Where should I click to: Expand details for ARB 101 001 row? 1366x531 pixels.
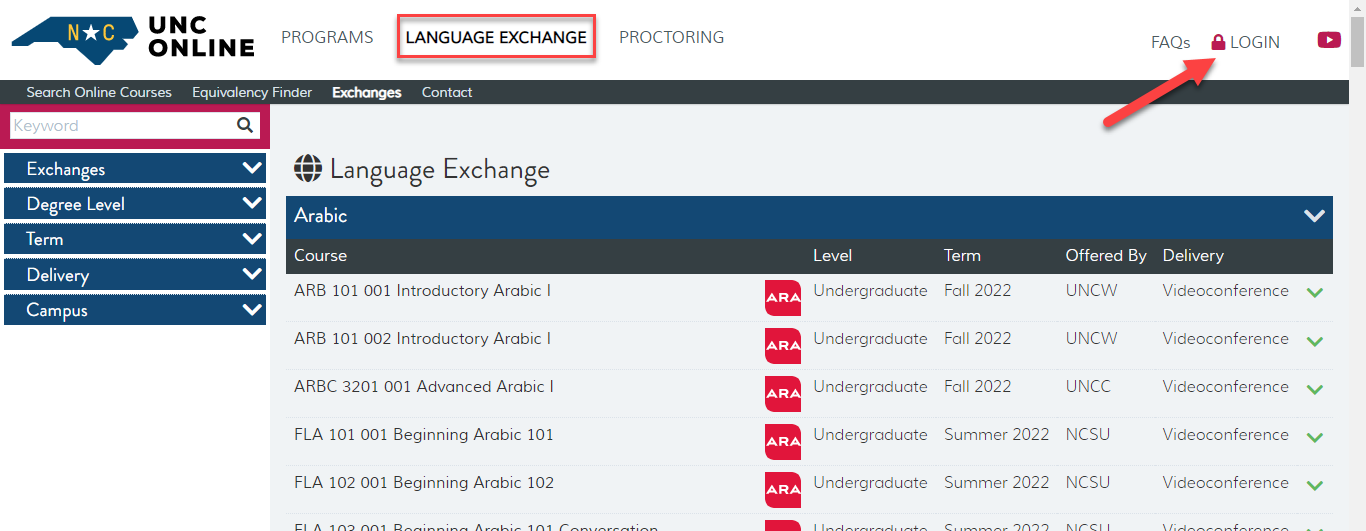coord(1315,293)
